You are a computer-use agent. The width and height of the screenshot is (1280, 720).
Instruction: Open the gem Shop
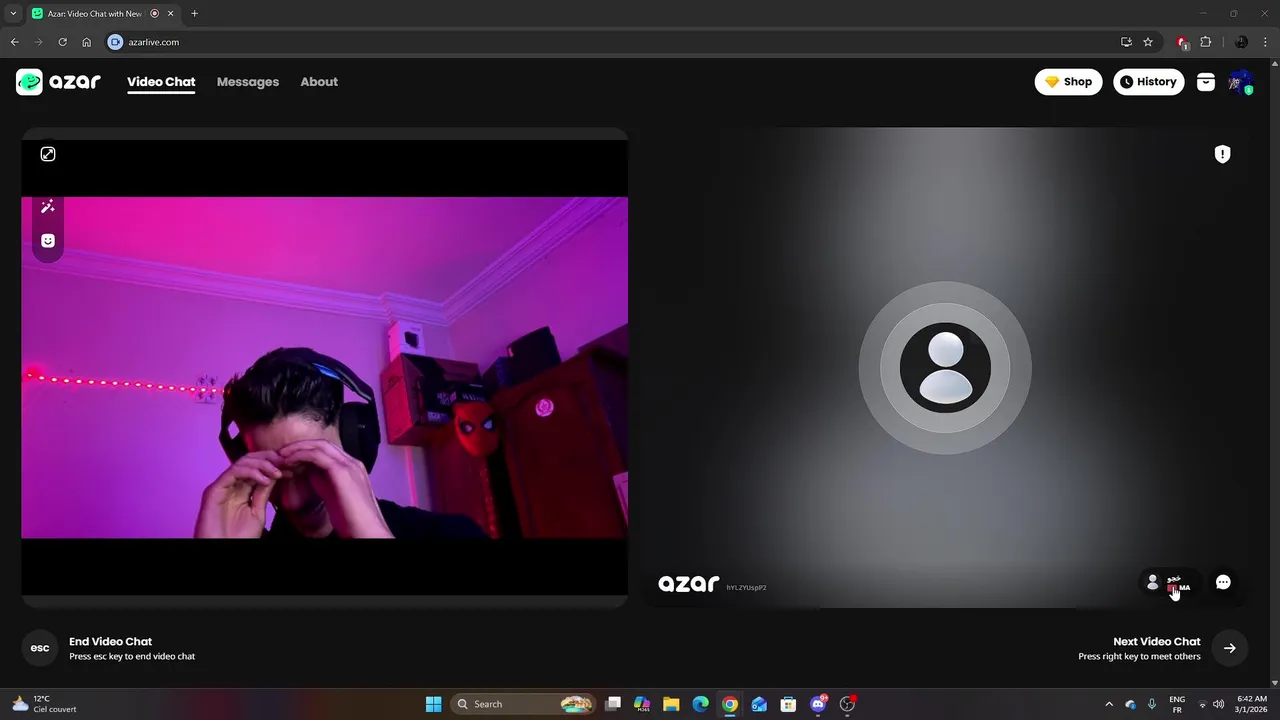[x=1068, y=82]
